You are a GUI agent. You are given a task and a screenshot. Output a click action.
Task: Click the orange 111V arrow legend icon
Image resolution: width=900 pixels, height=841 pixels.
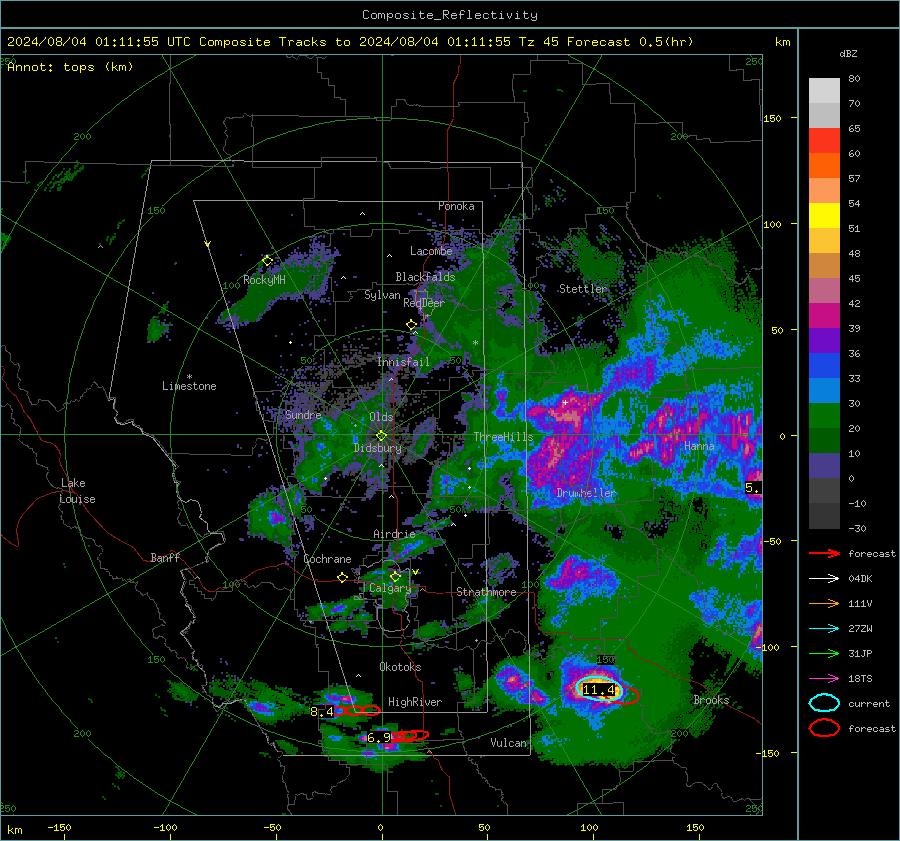pyautogui.click(x=824, y=603)
